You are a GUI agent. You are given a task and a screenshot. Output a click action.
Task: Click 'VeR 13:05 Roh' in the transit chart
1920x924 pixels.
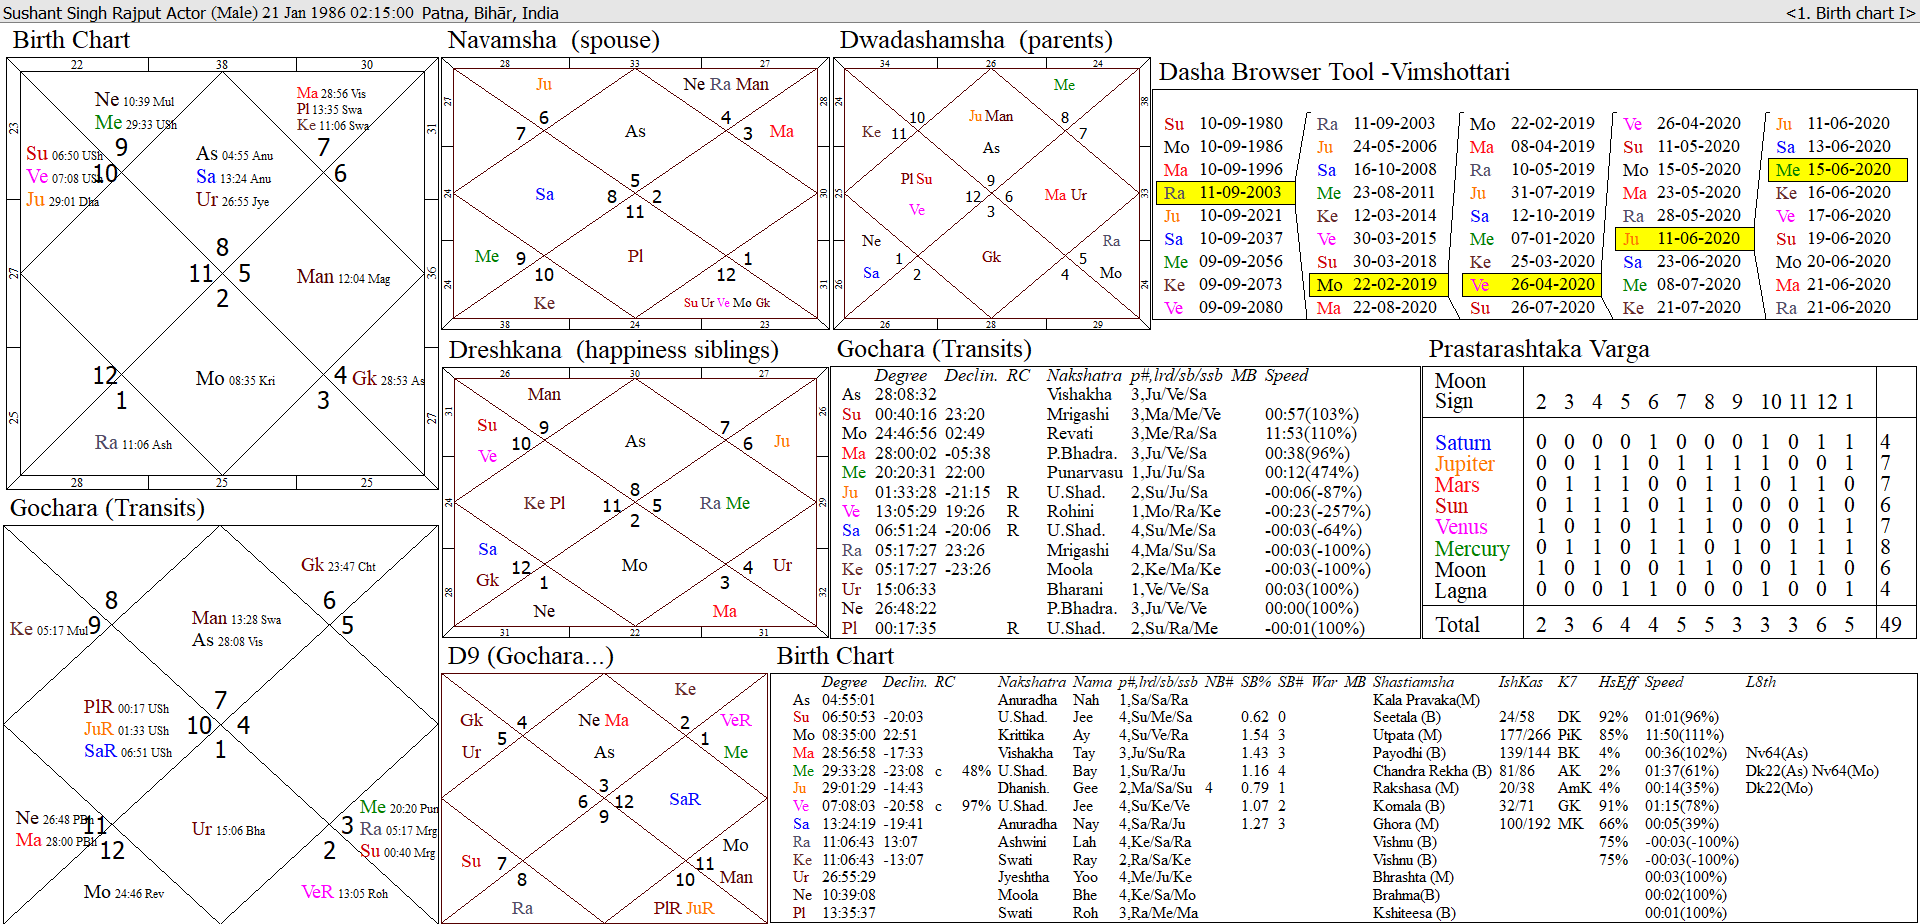[344, 892]
